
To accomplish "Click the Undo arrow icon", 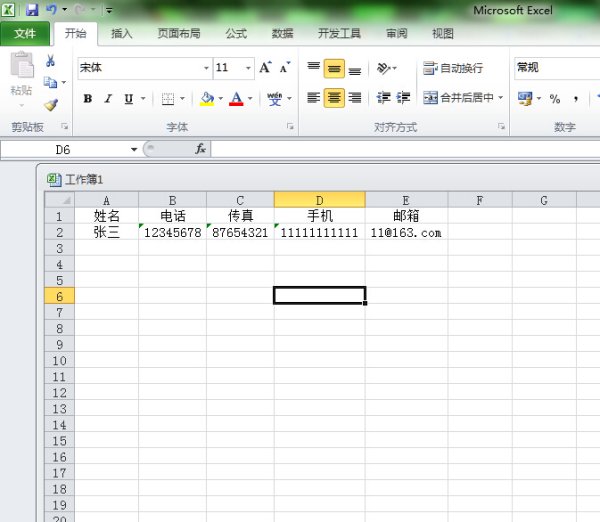I will [x=51, y=10].
